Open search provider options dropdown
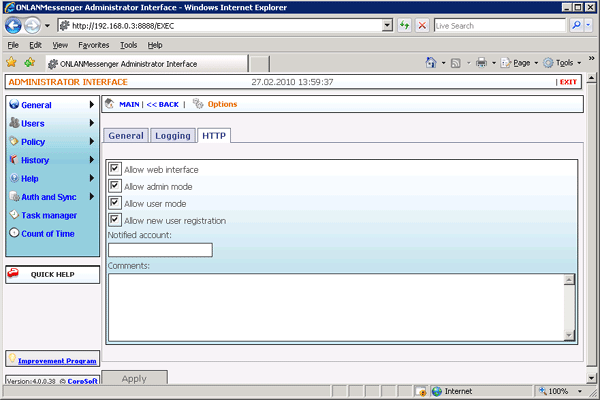600x400 pixels. tap(588, 26)
